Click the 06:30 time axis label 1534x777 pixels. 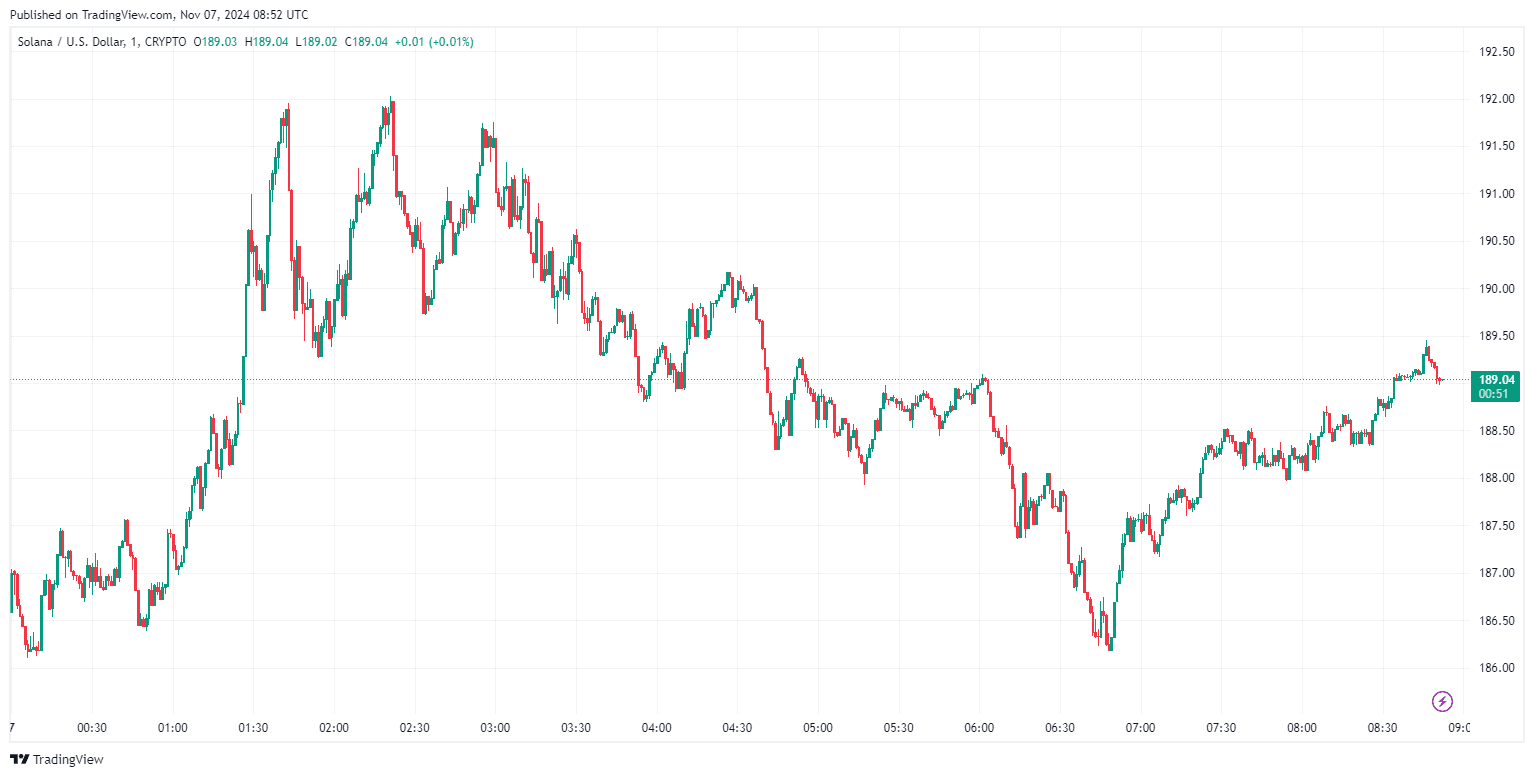(x=1060, y=728)
